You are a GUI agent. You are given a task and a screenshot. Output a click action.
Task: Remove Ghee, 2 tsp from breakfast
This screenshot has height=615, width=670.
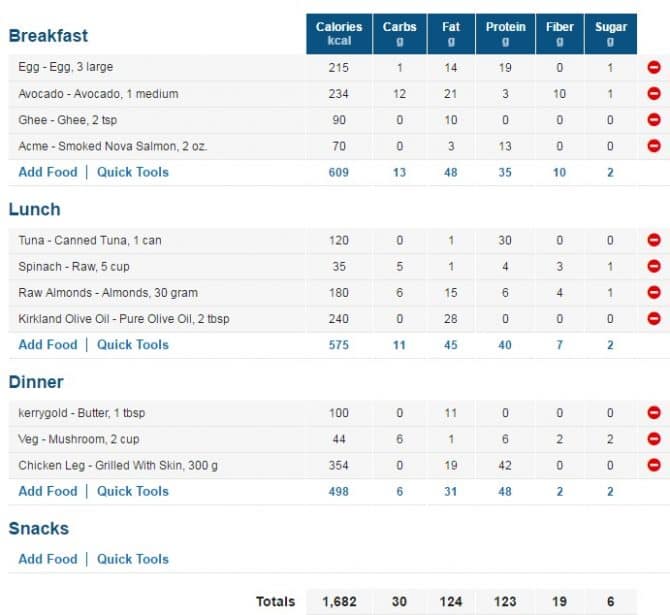click(x=654, y=120)
